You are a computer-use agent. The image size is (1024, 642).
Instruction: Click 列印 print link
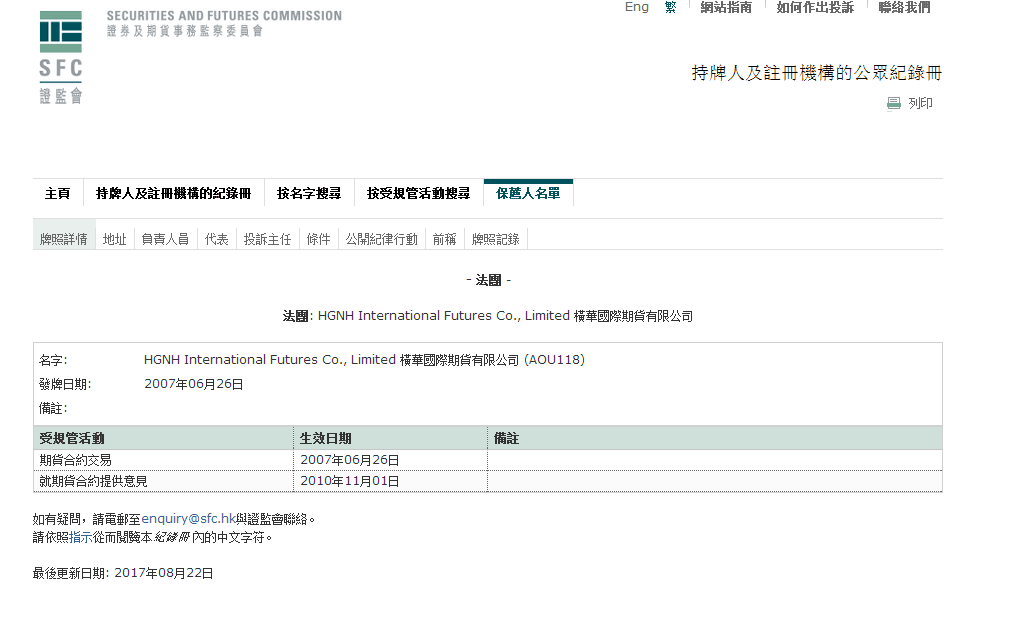coord(920,103)
